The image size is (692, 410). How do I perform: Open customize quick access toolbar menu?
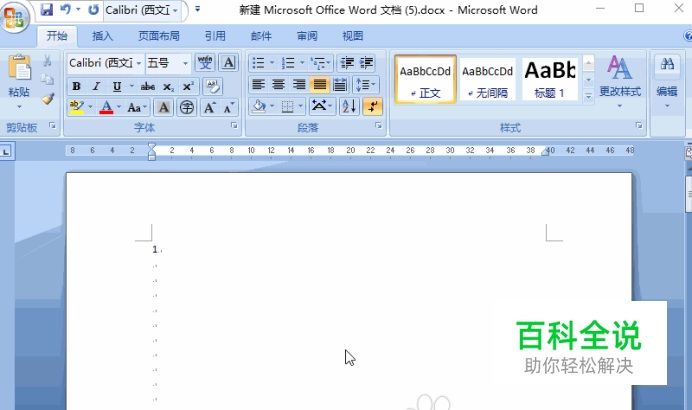coord(198,9)
